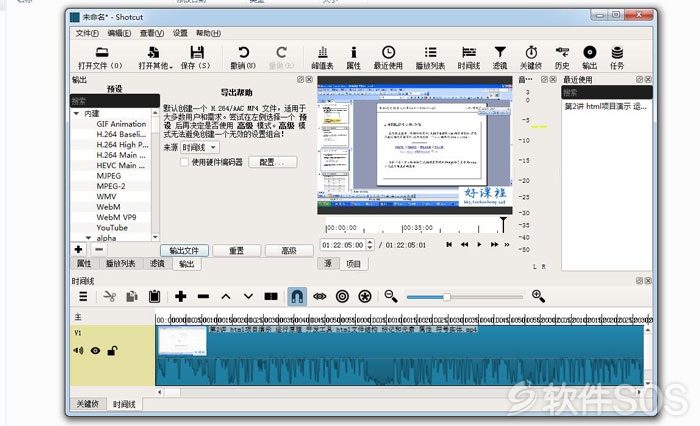This screenshot has height=426, width=700.
Task: Open the 输出 export toolbar icon
Action: click(590, 58)
